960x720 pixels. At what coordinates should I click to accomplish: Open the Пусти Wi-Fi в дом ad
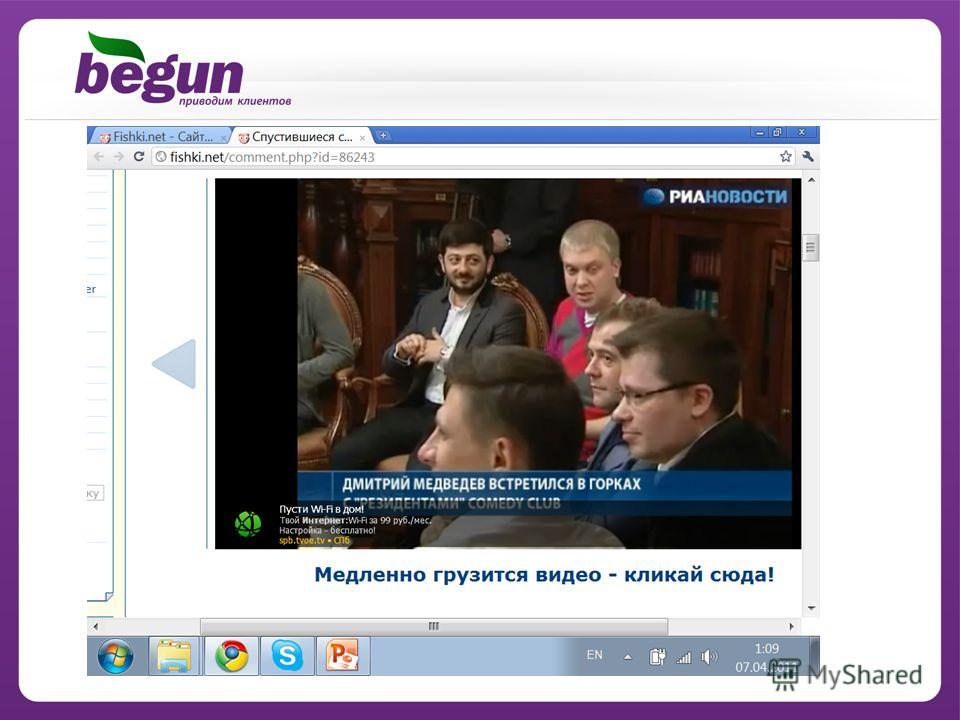pos(321,509)
